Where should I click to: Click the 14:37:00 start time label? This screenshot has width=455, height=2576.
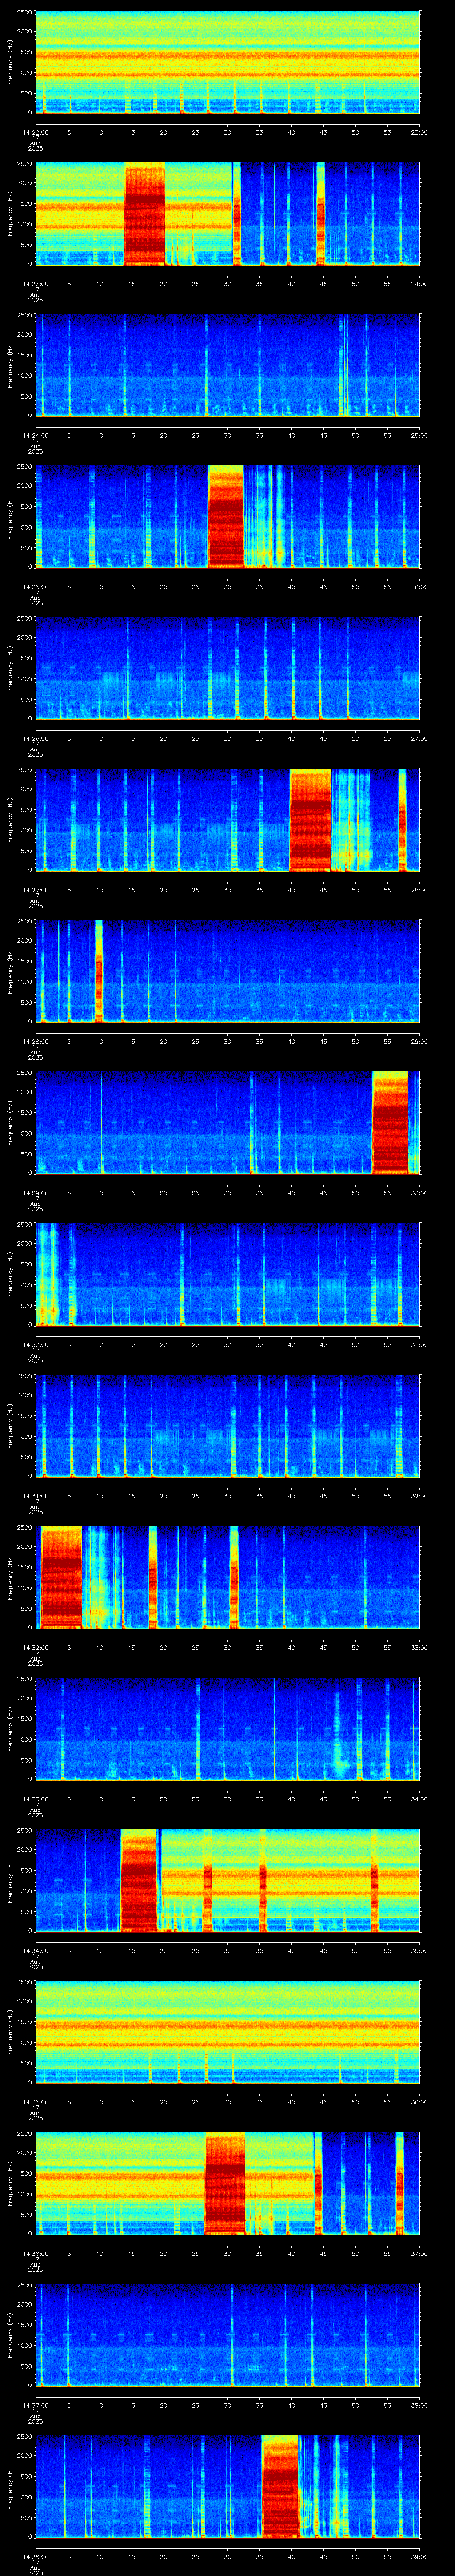coord(36,2405)
